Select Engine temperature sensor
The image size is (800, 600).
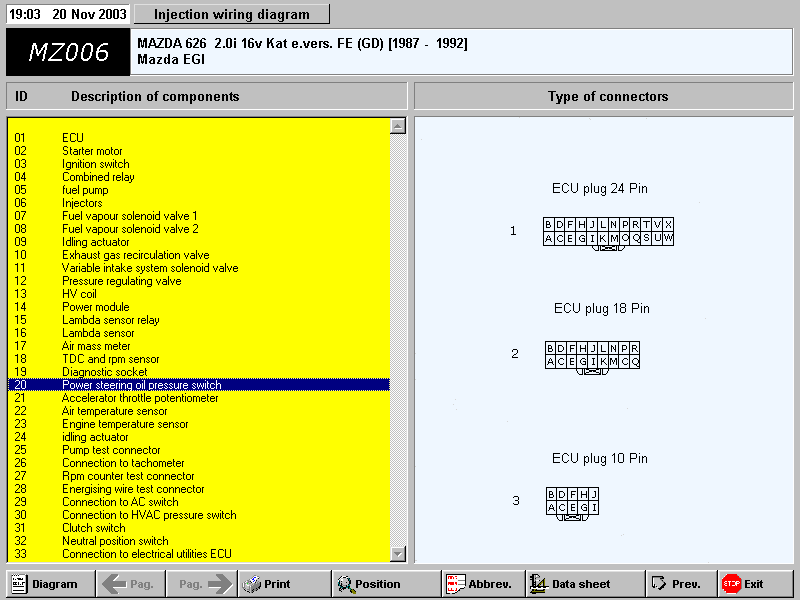tap(199, 424)
